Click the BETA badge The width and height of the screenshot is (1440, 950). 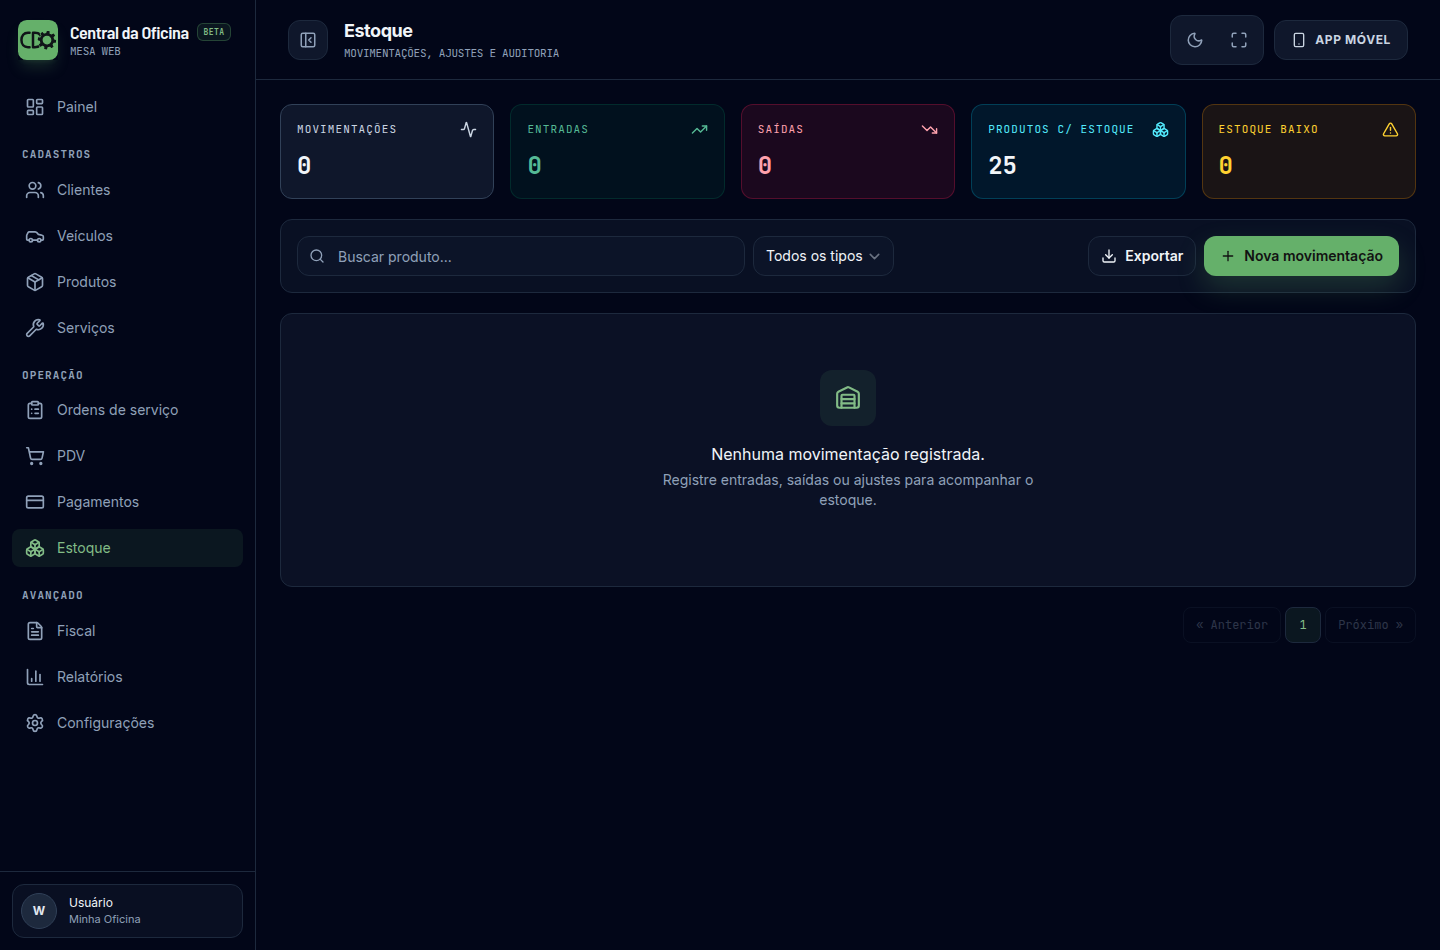(214, 32)
